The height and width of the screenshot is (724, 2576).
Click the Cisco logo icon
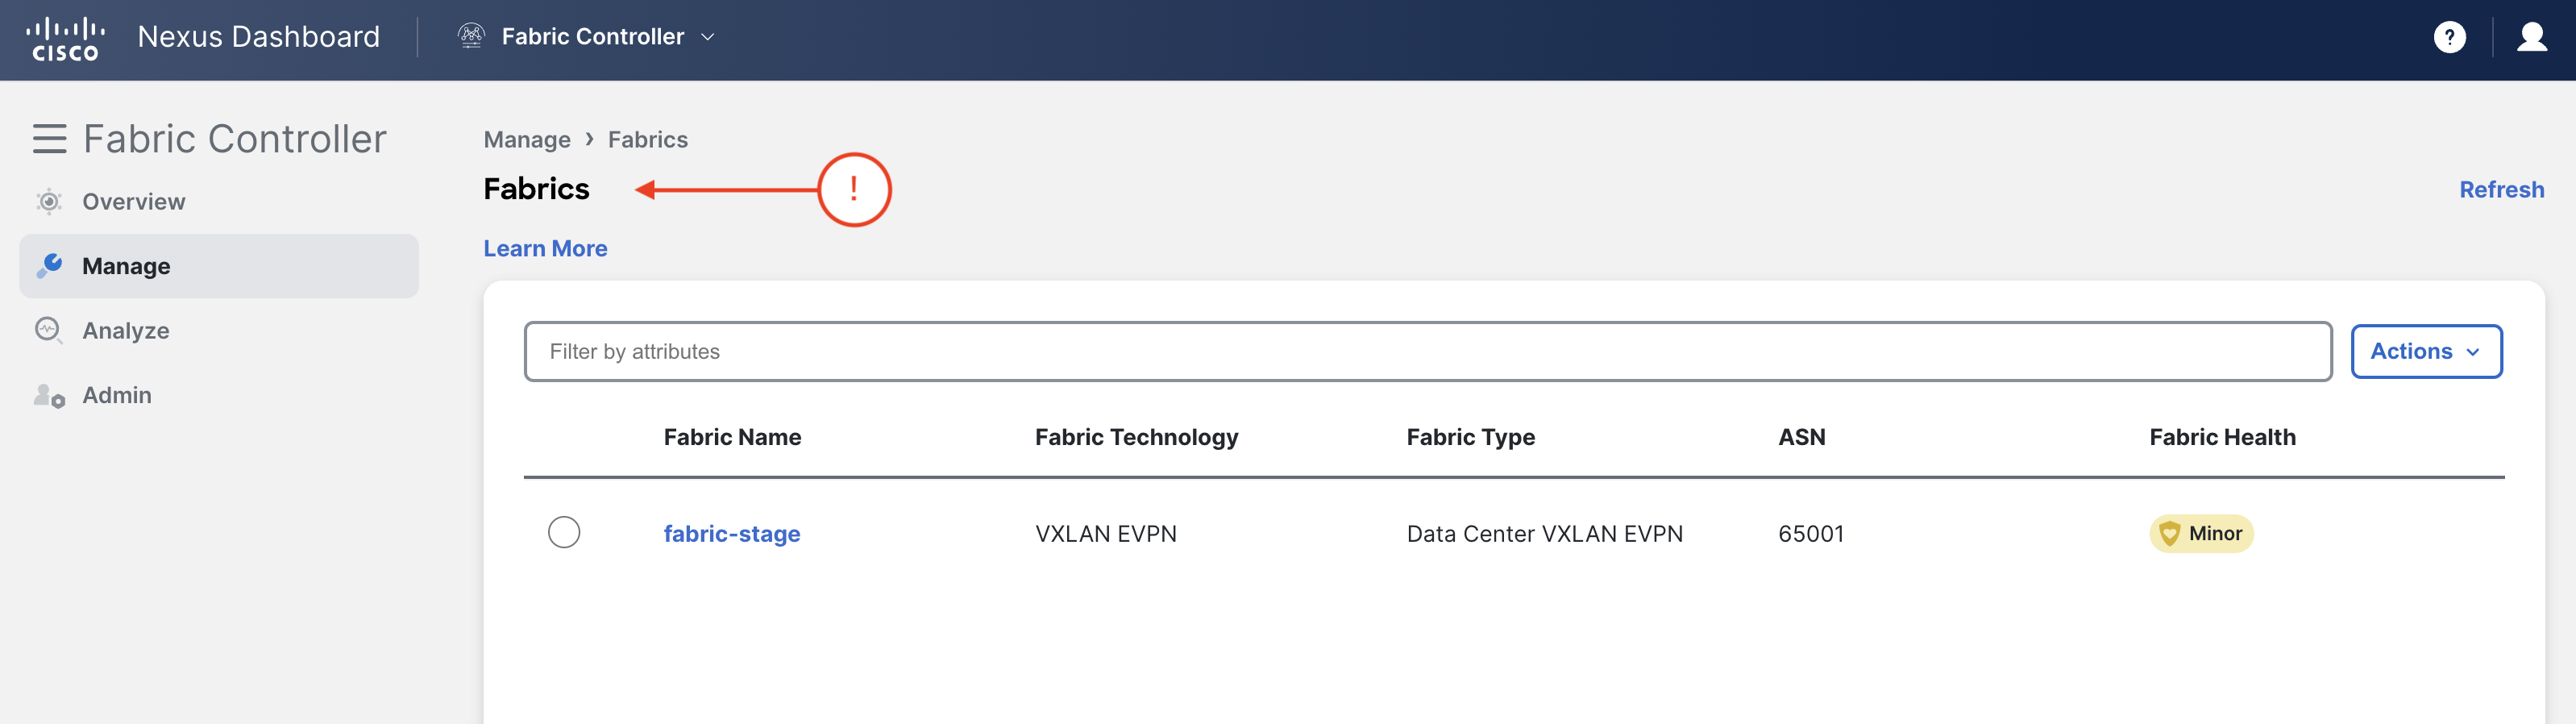tap(66, 38)
